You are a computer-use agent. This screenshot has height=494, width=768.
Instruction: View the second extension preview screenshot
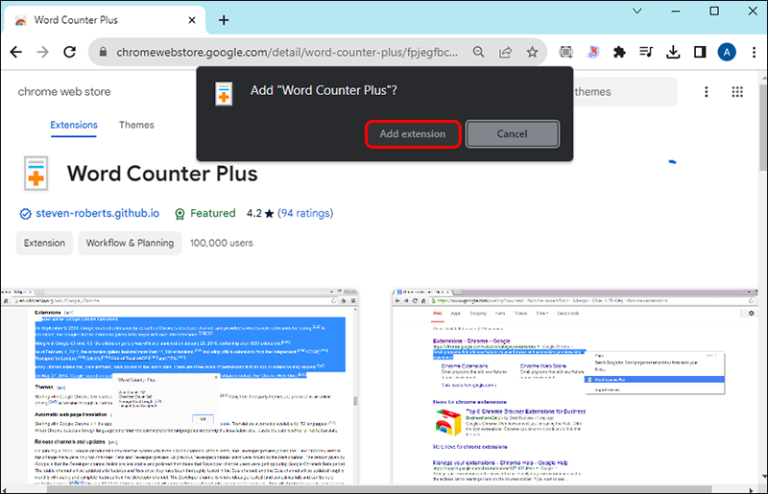point(576,387)
